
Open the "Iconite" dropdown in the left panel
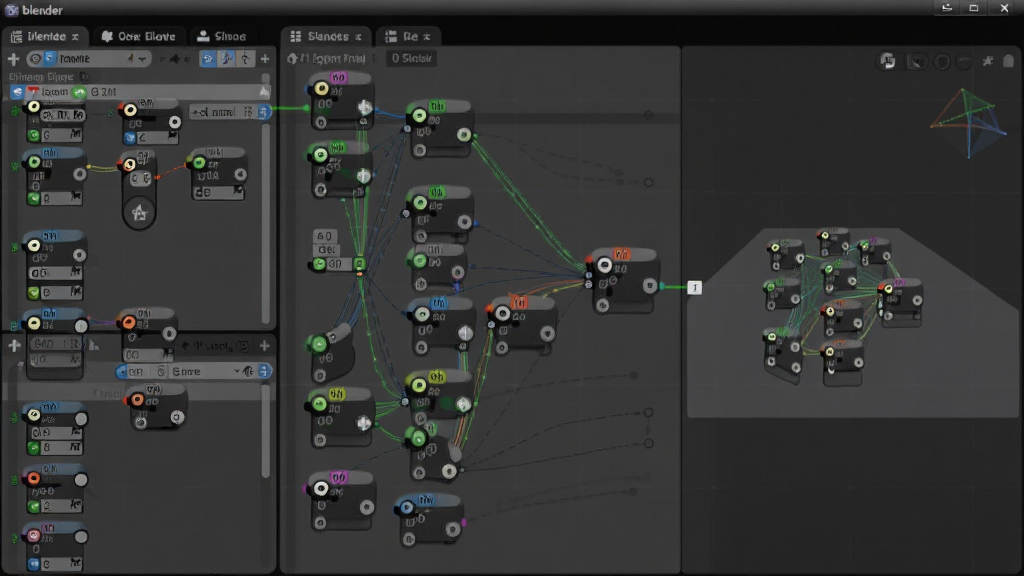point(89,59)
